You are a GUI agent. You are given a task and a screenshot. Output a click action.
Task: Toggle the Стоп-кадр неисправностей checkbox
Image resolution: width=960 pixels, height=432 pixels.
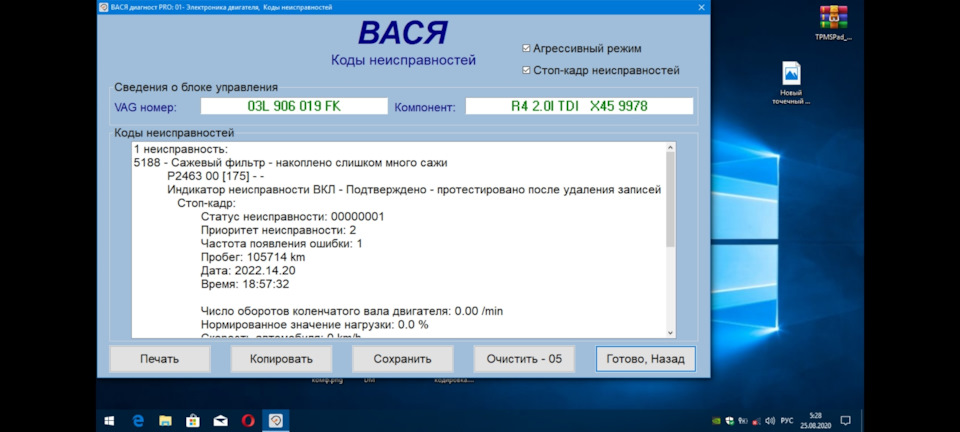tap(526, 70)
